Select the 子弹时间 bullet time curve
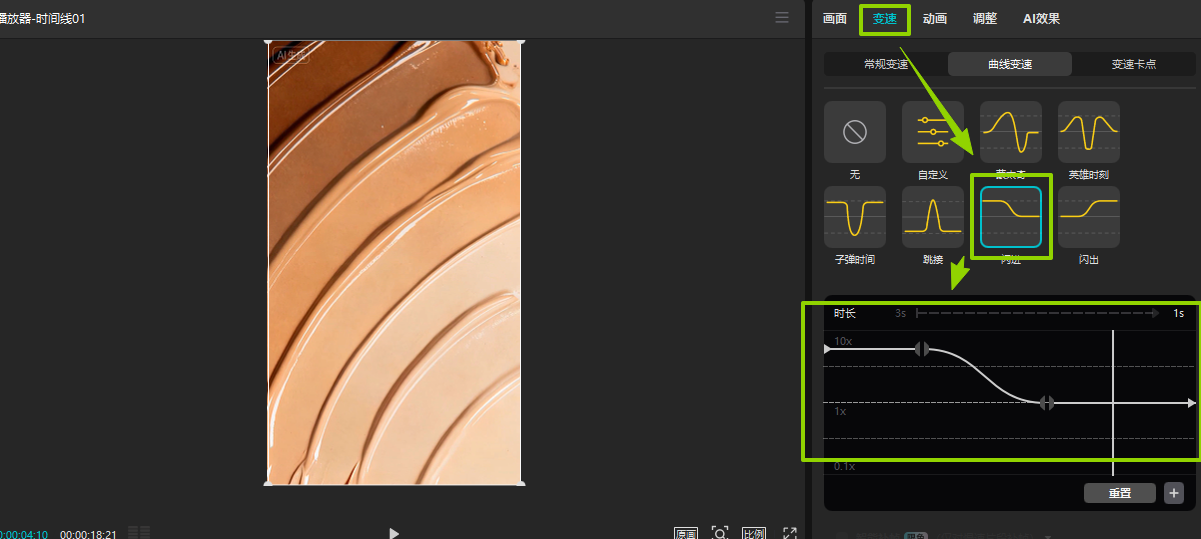This screenshot has height=539, width=1201. click(854, 217)
